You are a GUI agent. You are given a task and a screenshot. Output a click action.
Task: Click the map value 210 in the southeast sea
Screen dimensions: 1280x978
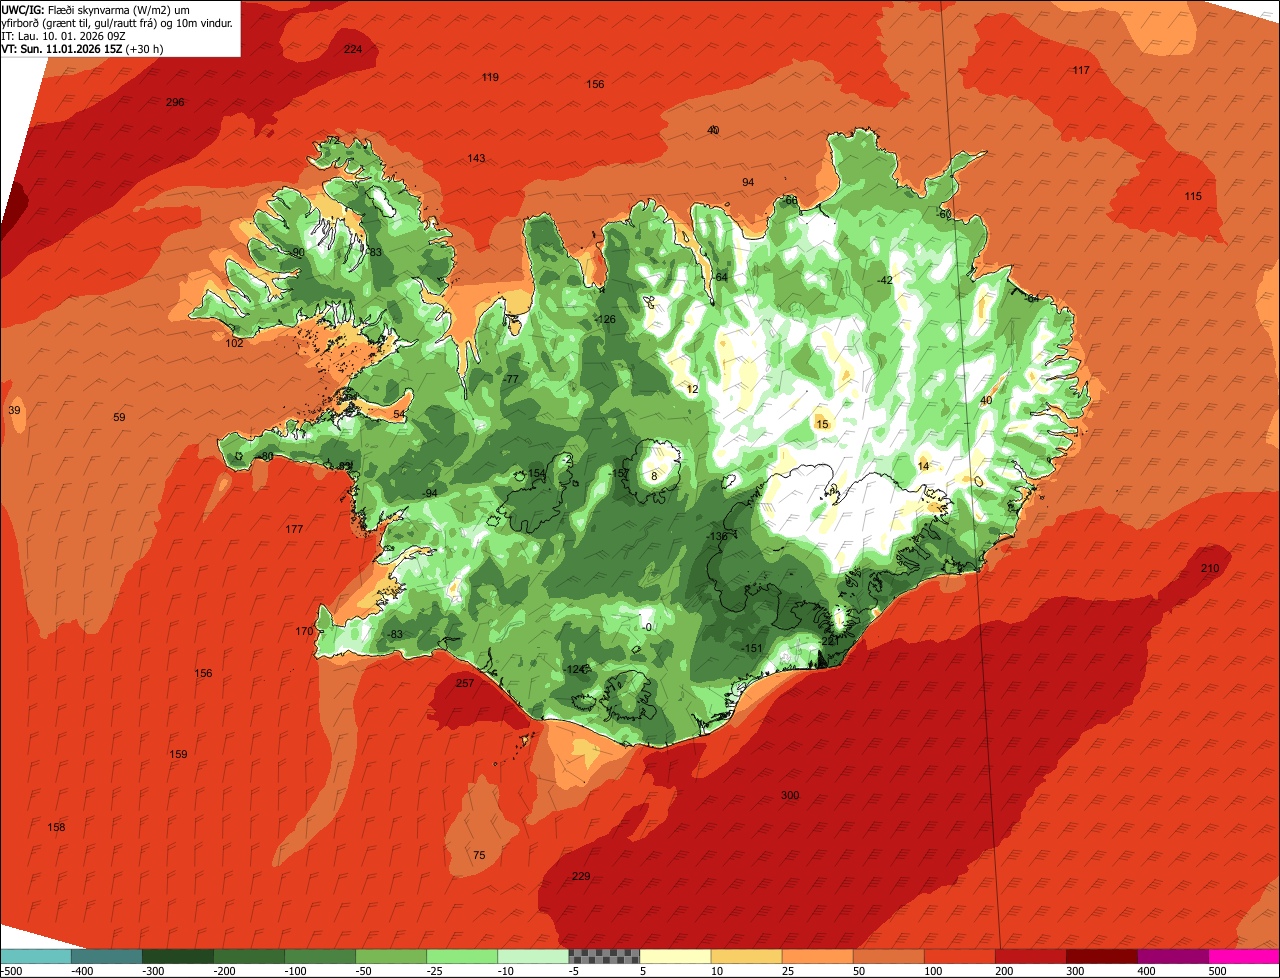[x=1210, y=568]
